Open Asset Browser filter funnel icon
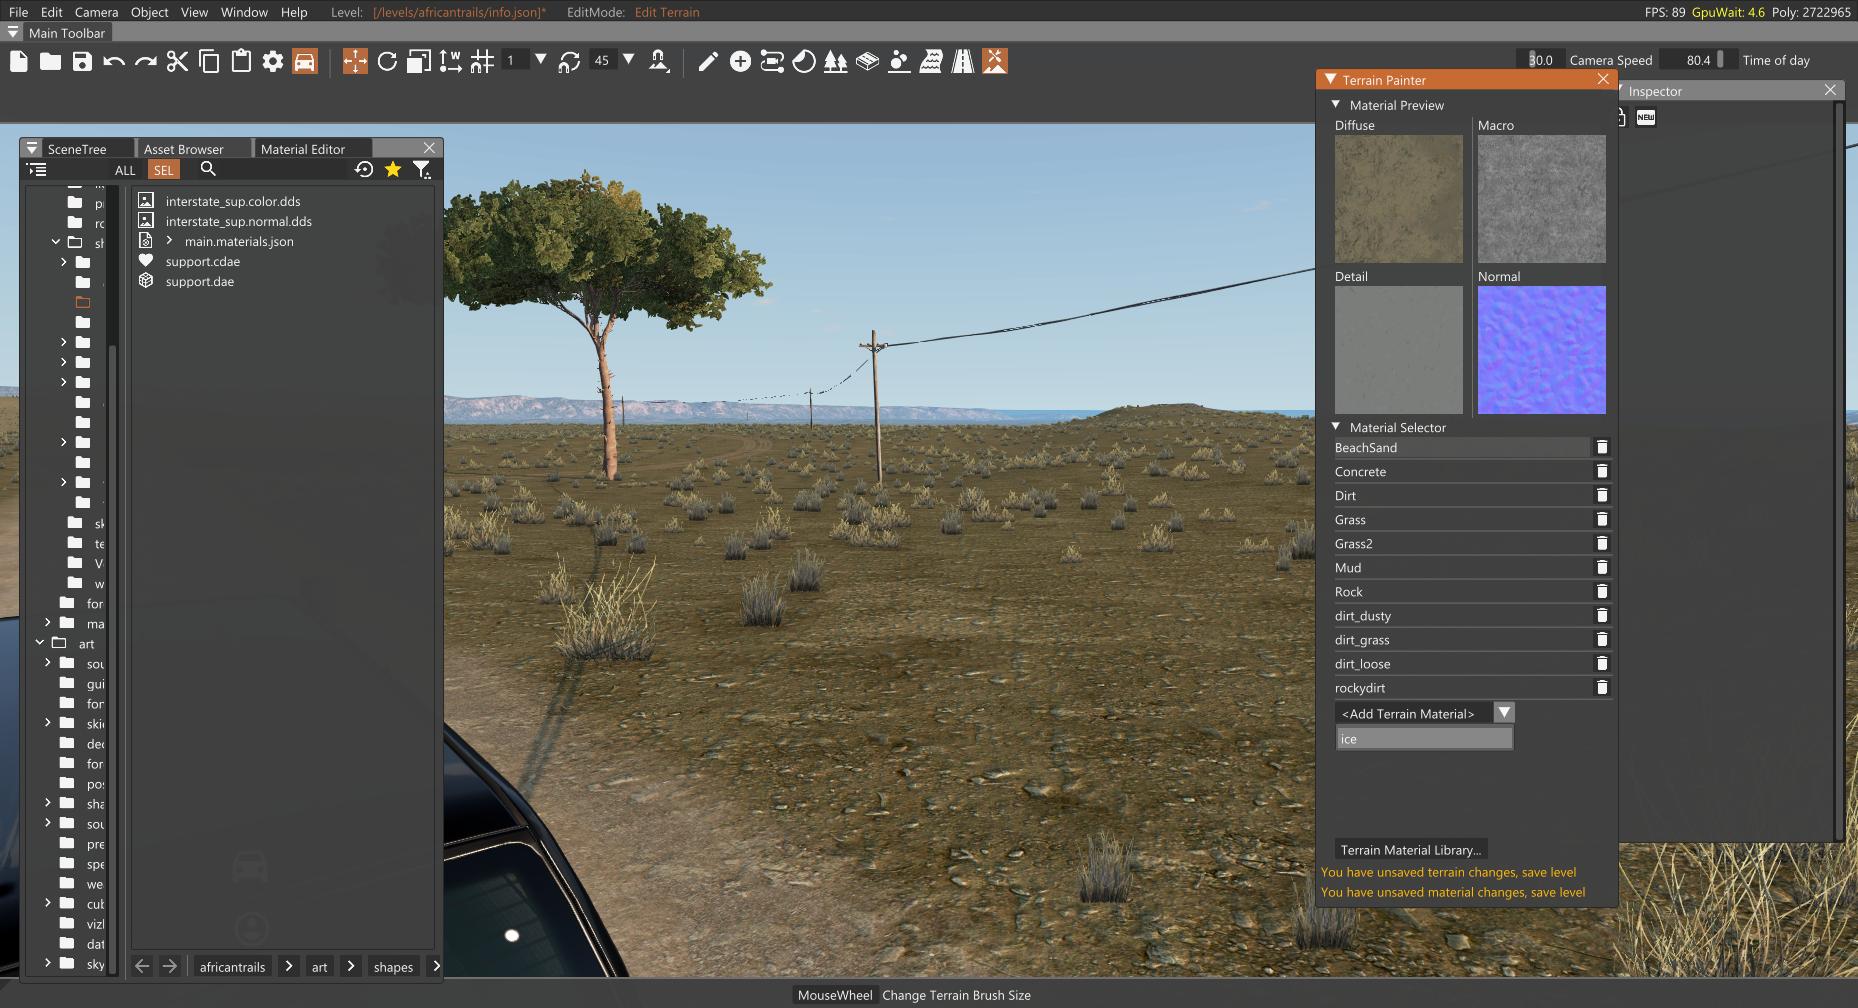Screen dimensions: 1858x1008 tap(422, 170)
